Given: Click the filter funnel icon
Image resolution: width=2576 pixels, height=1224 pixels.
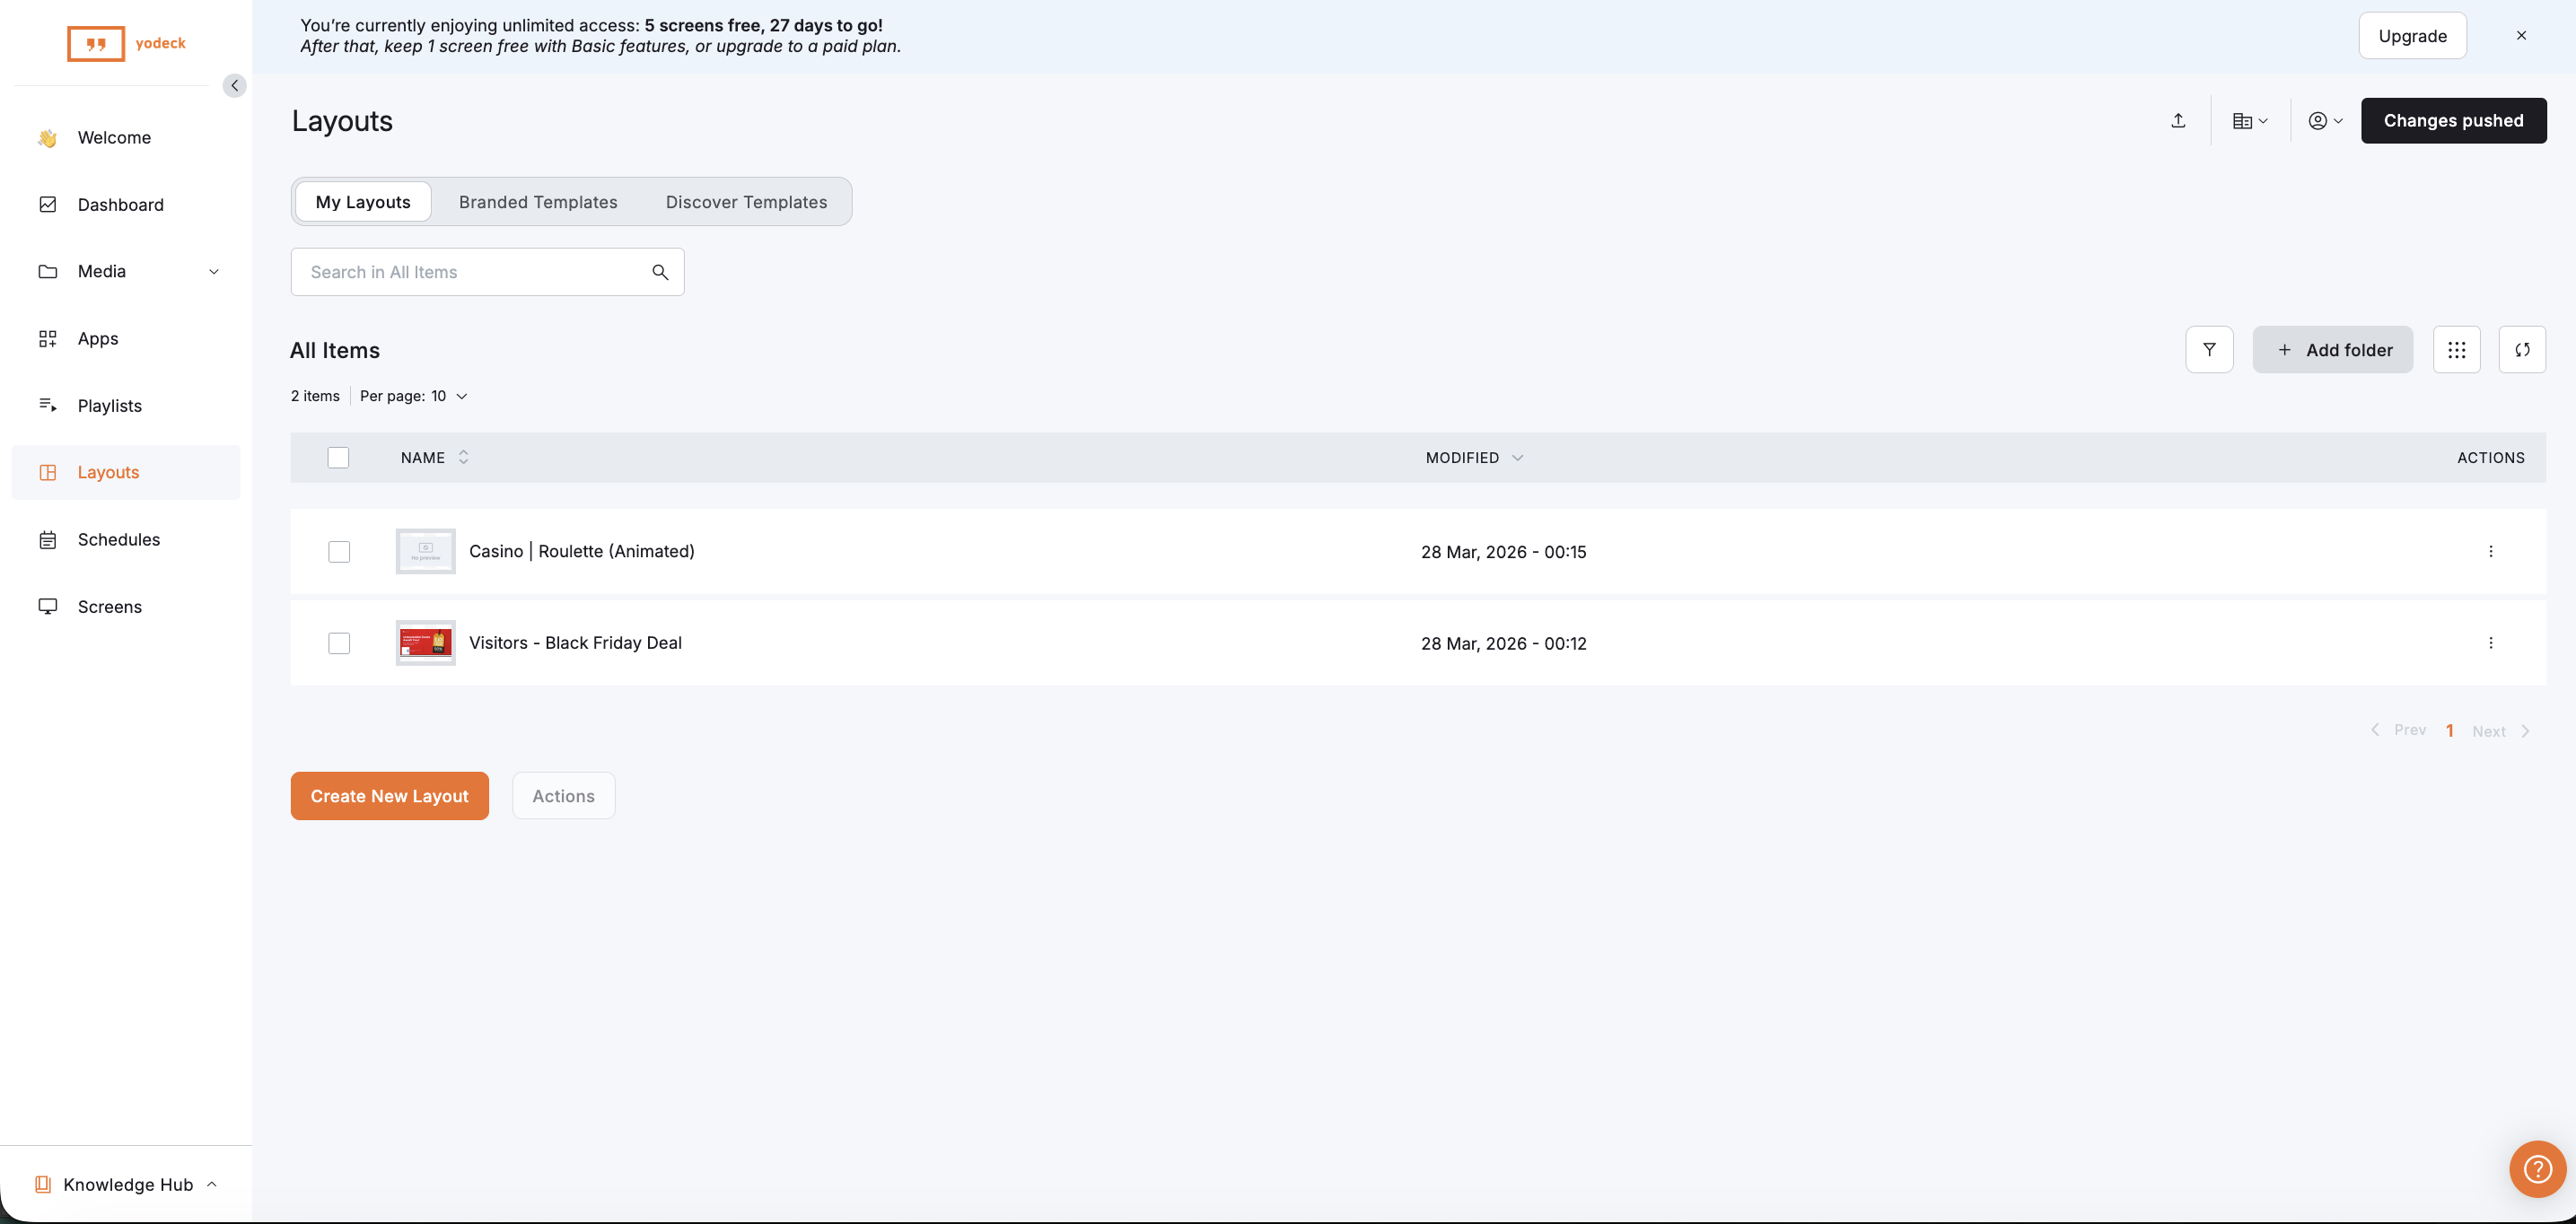Looking at the screenshot, I should (2209, 350).
